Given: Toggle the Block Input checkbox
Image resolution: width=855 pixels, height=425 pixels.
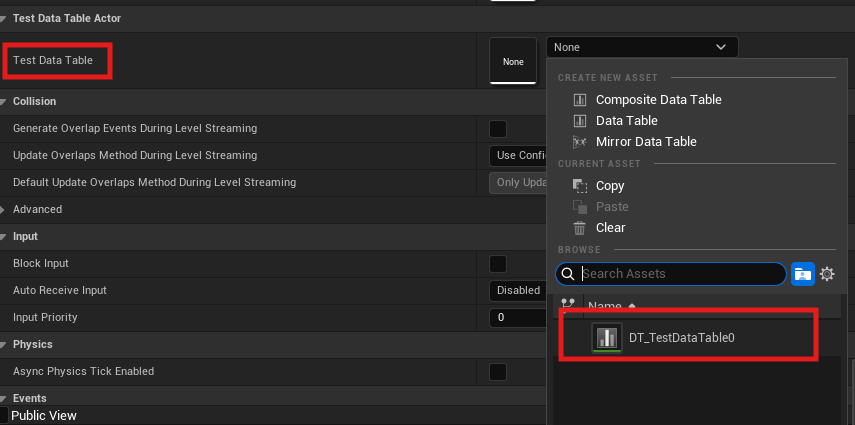Looking at the screenshot, I should click(x=497, y=264).
